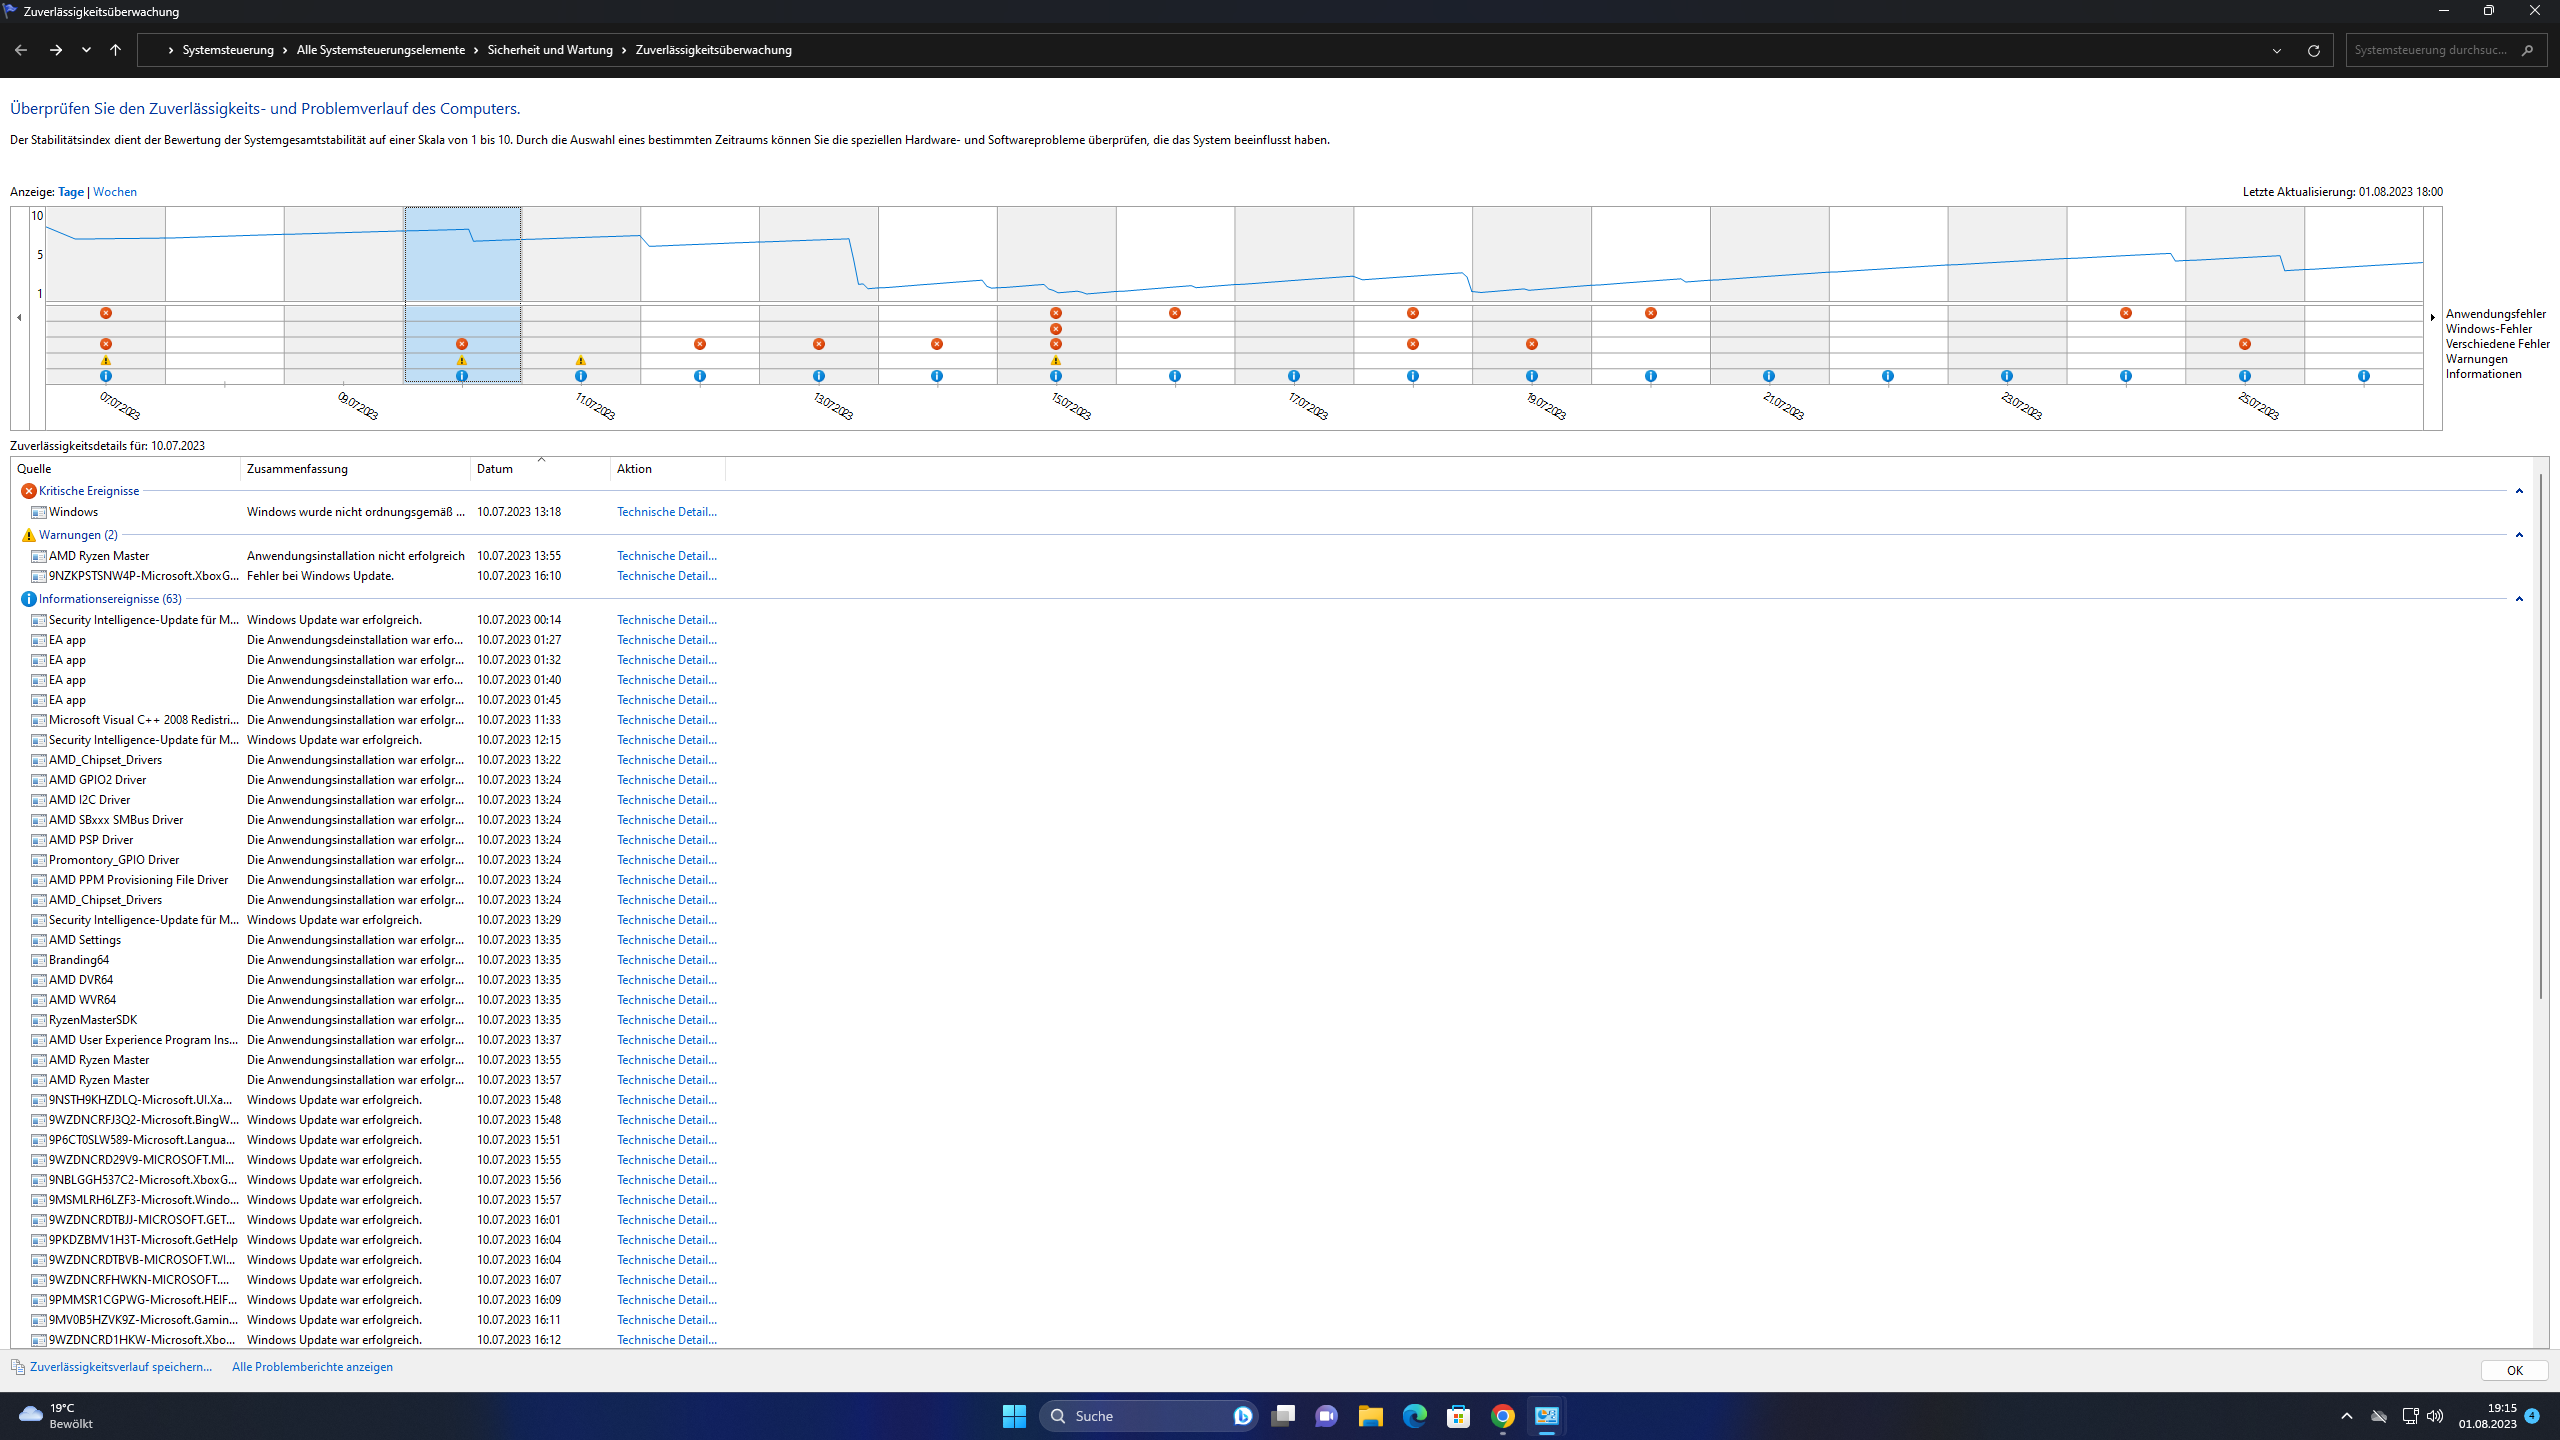
Task: Navigate up one folder level
Action: point(116,50)
